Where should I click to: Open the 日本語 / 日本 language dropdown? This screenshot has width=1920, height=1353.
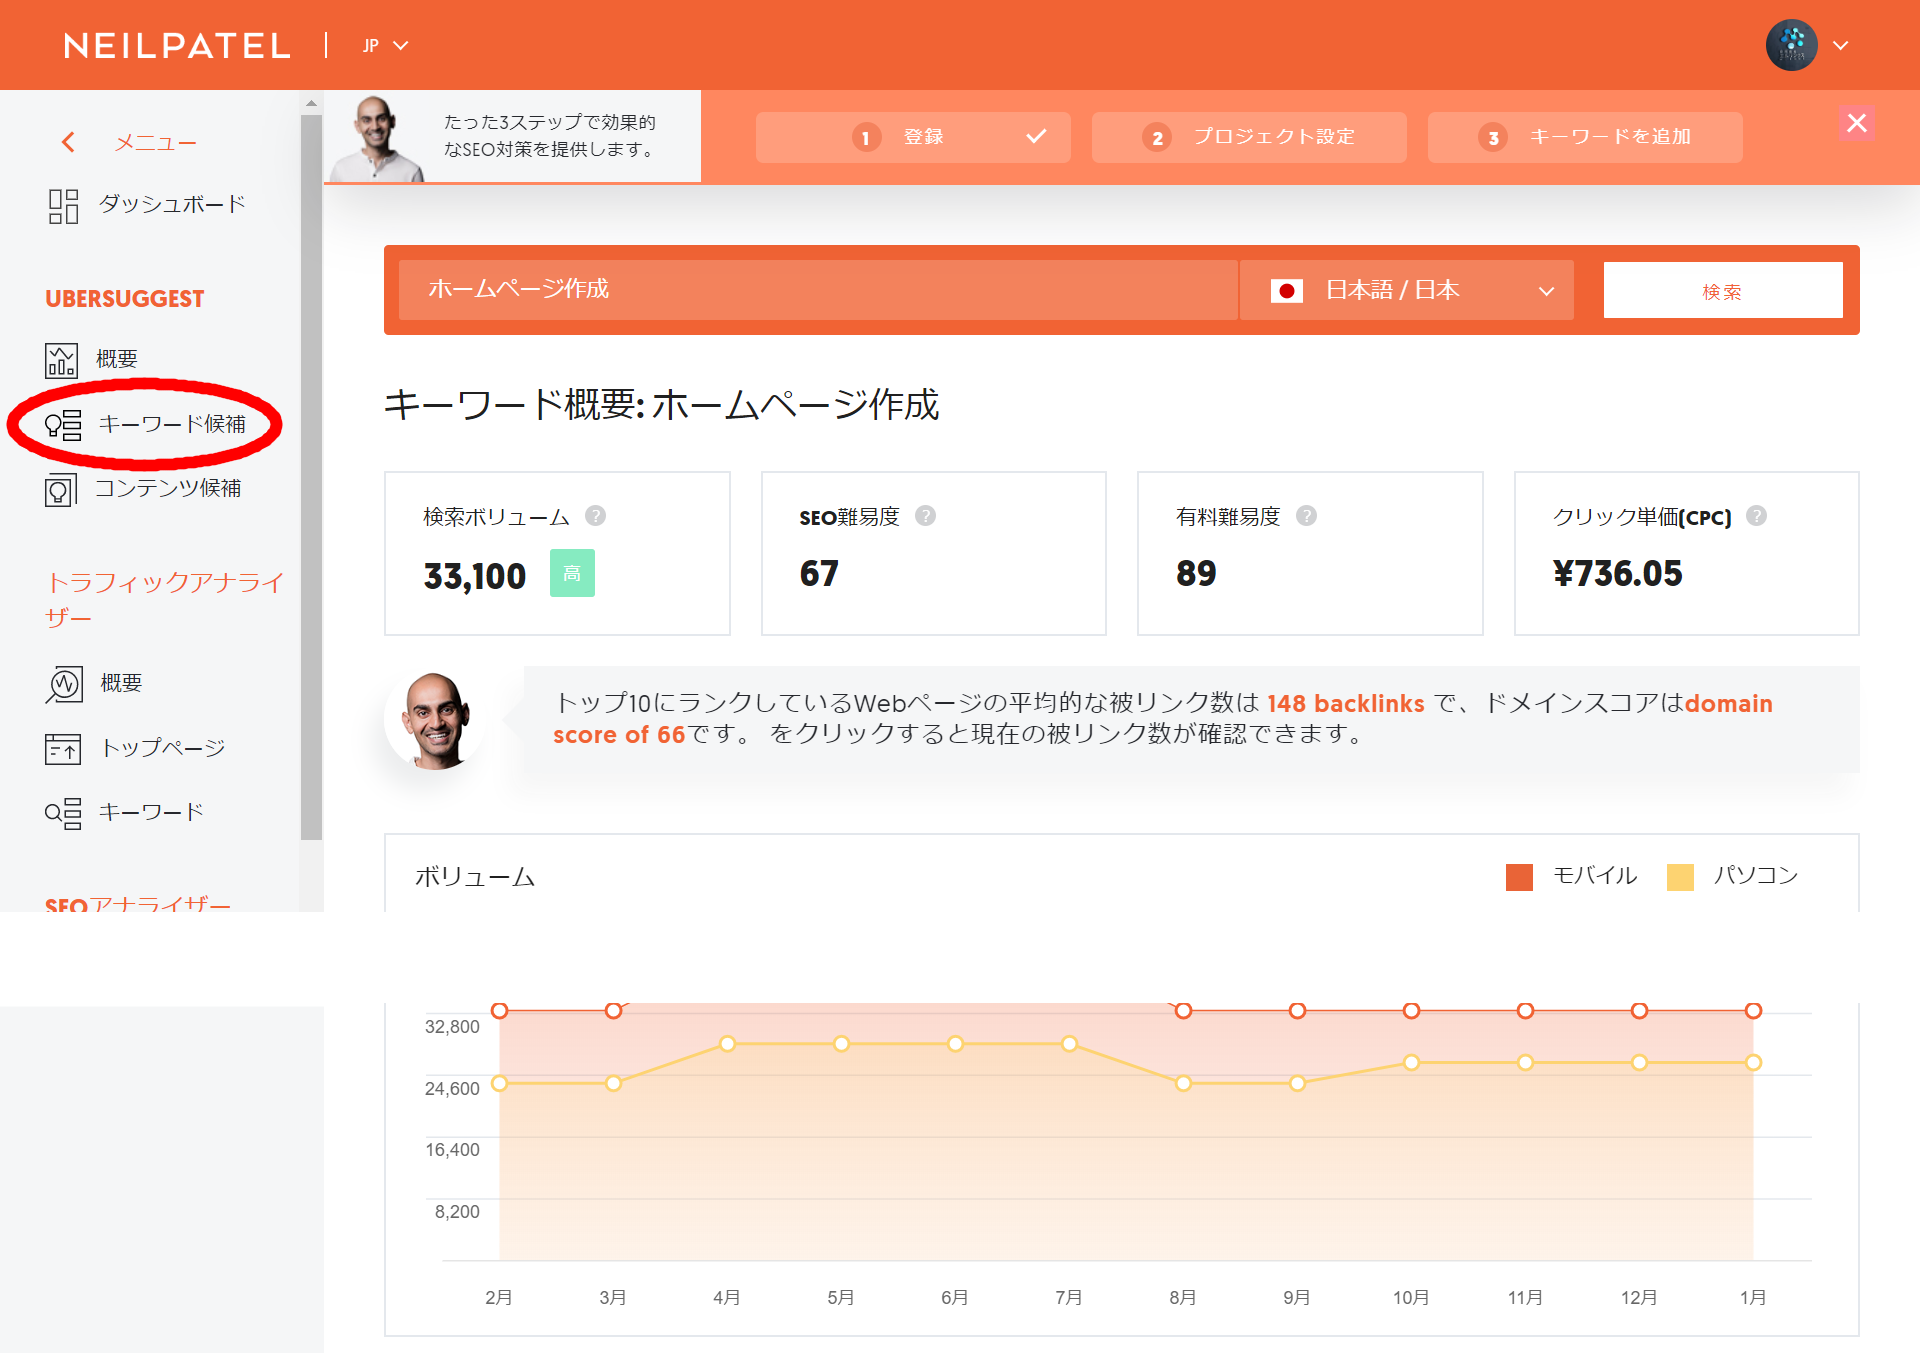tap(1407, 290)
